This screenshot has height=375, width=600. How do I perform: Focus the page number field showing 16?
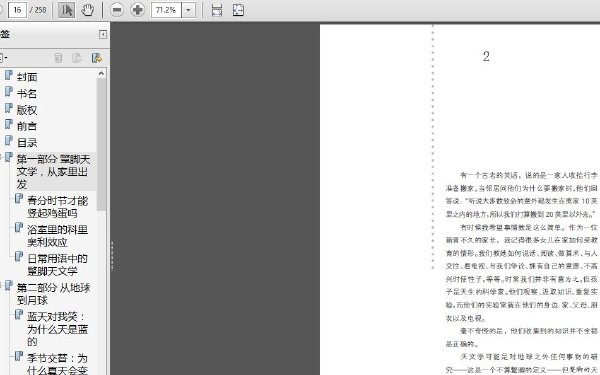[17, 10]
